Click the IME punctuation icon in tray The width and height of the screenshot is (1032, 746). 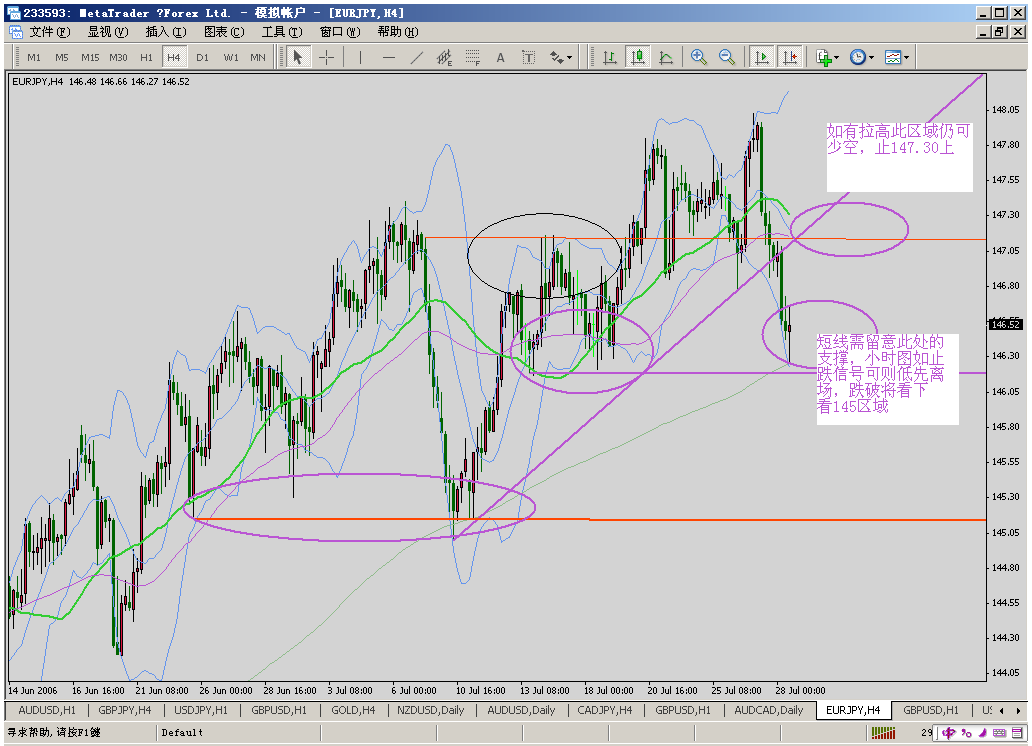966,733
